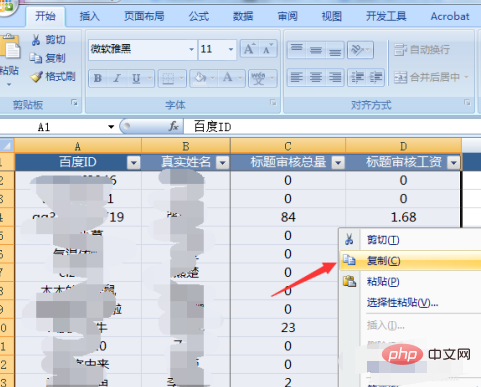Click the font color A button

click(x=228, y=78)
